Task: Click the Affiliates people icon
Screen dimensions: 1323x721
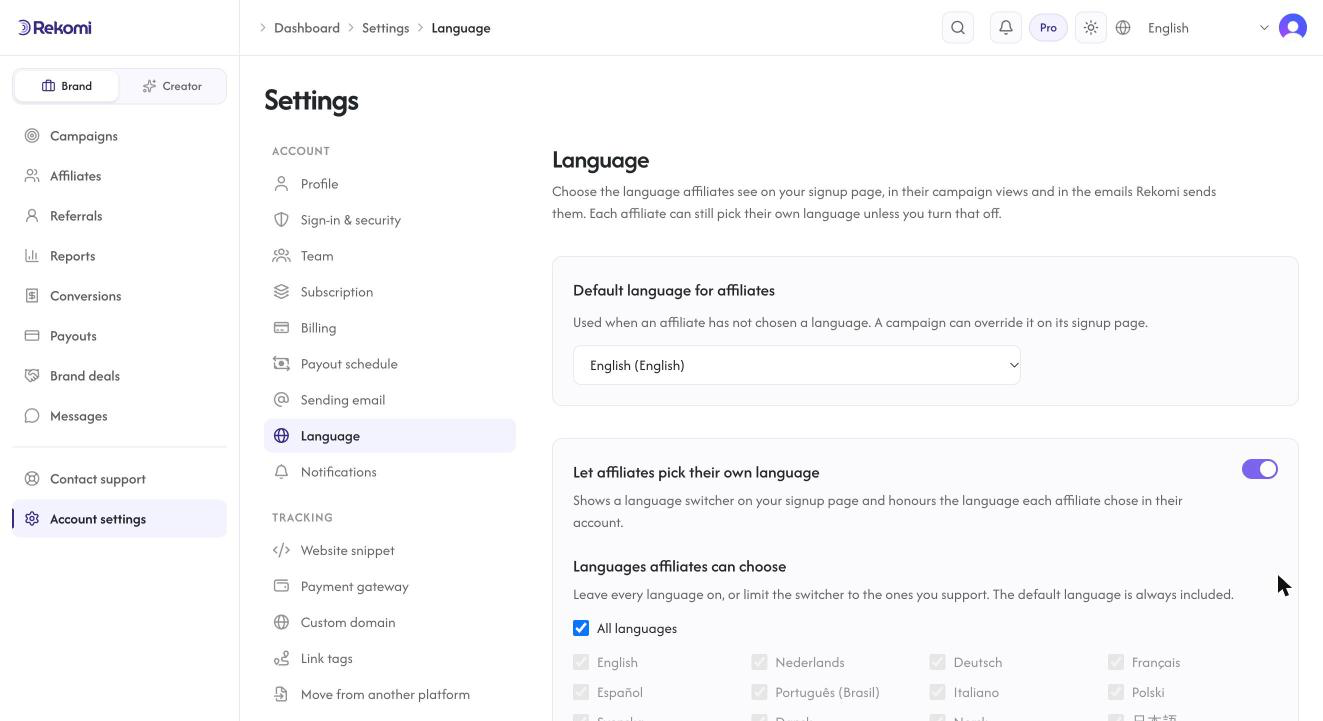Action: pyautogui.click(x=32, y=176)
